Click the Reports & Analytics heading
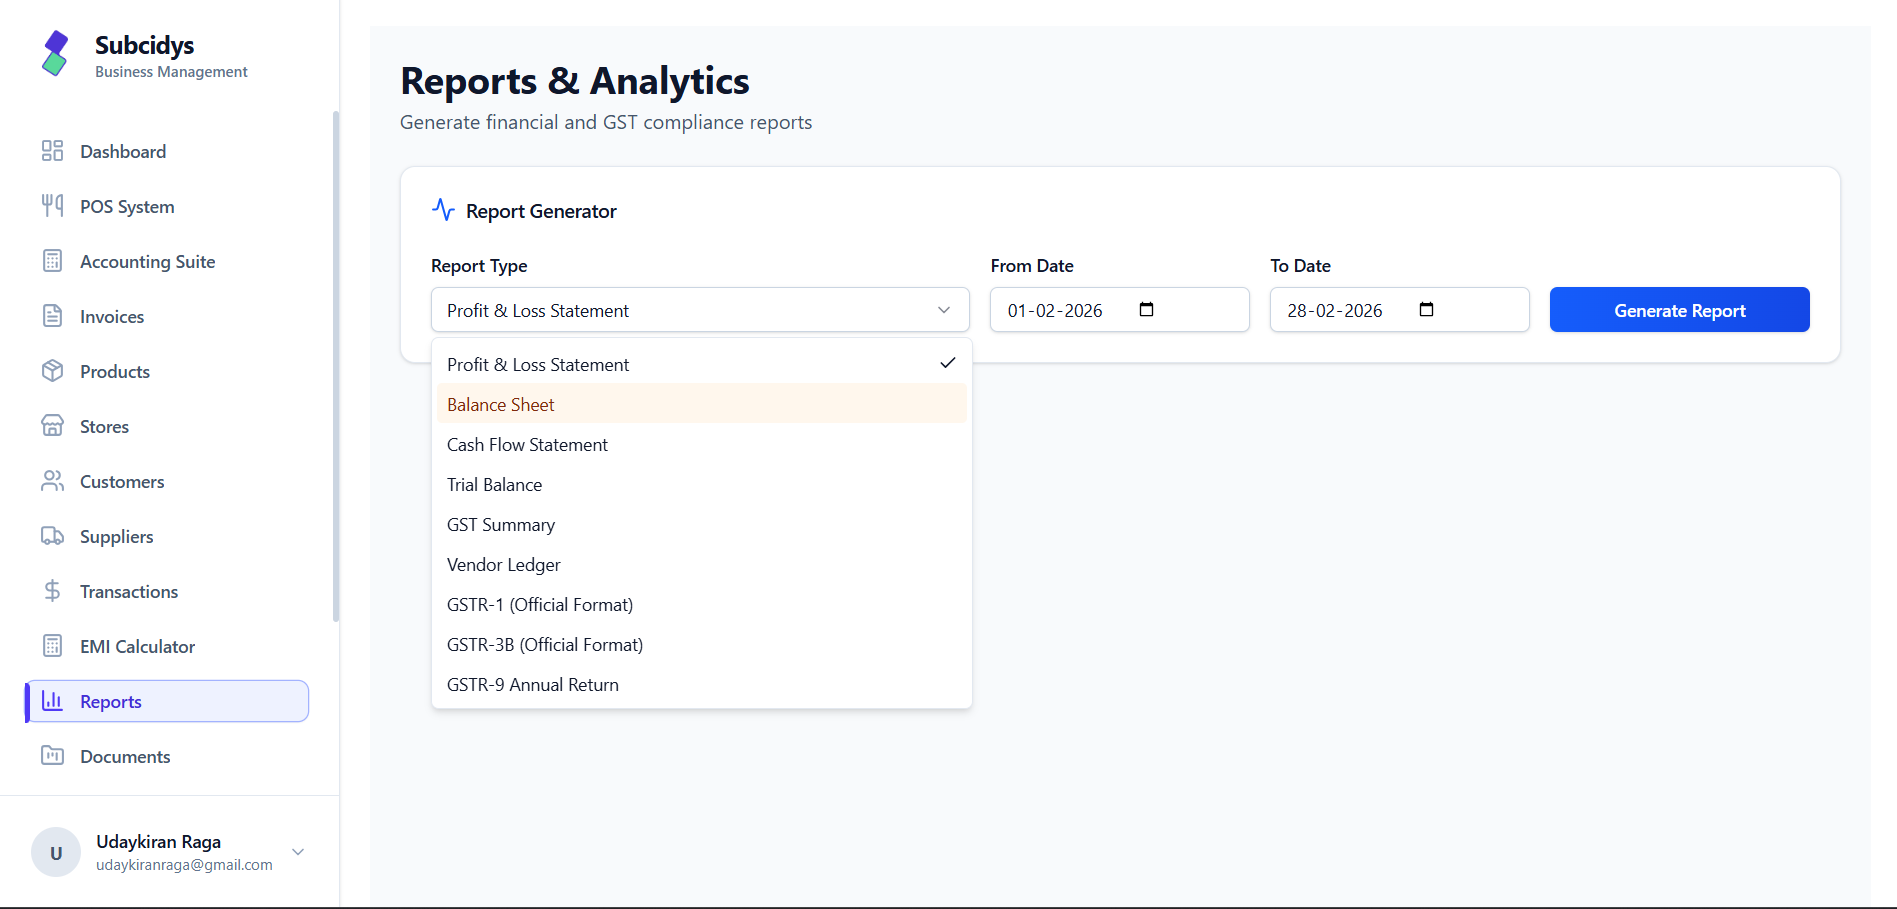 [575, 81]
